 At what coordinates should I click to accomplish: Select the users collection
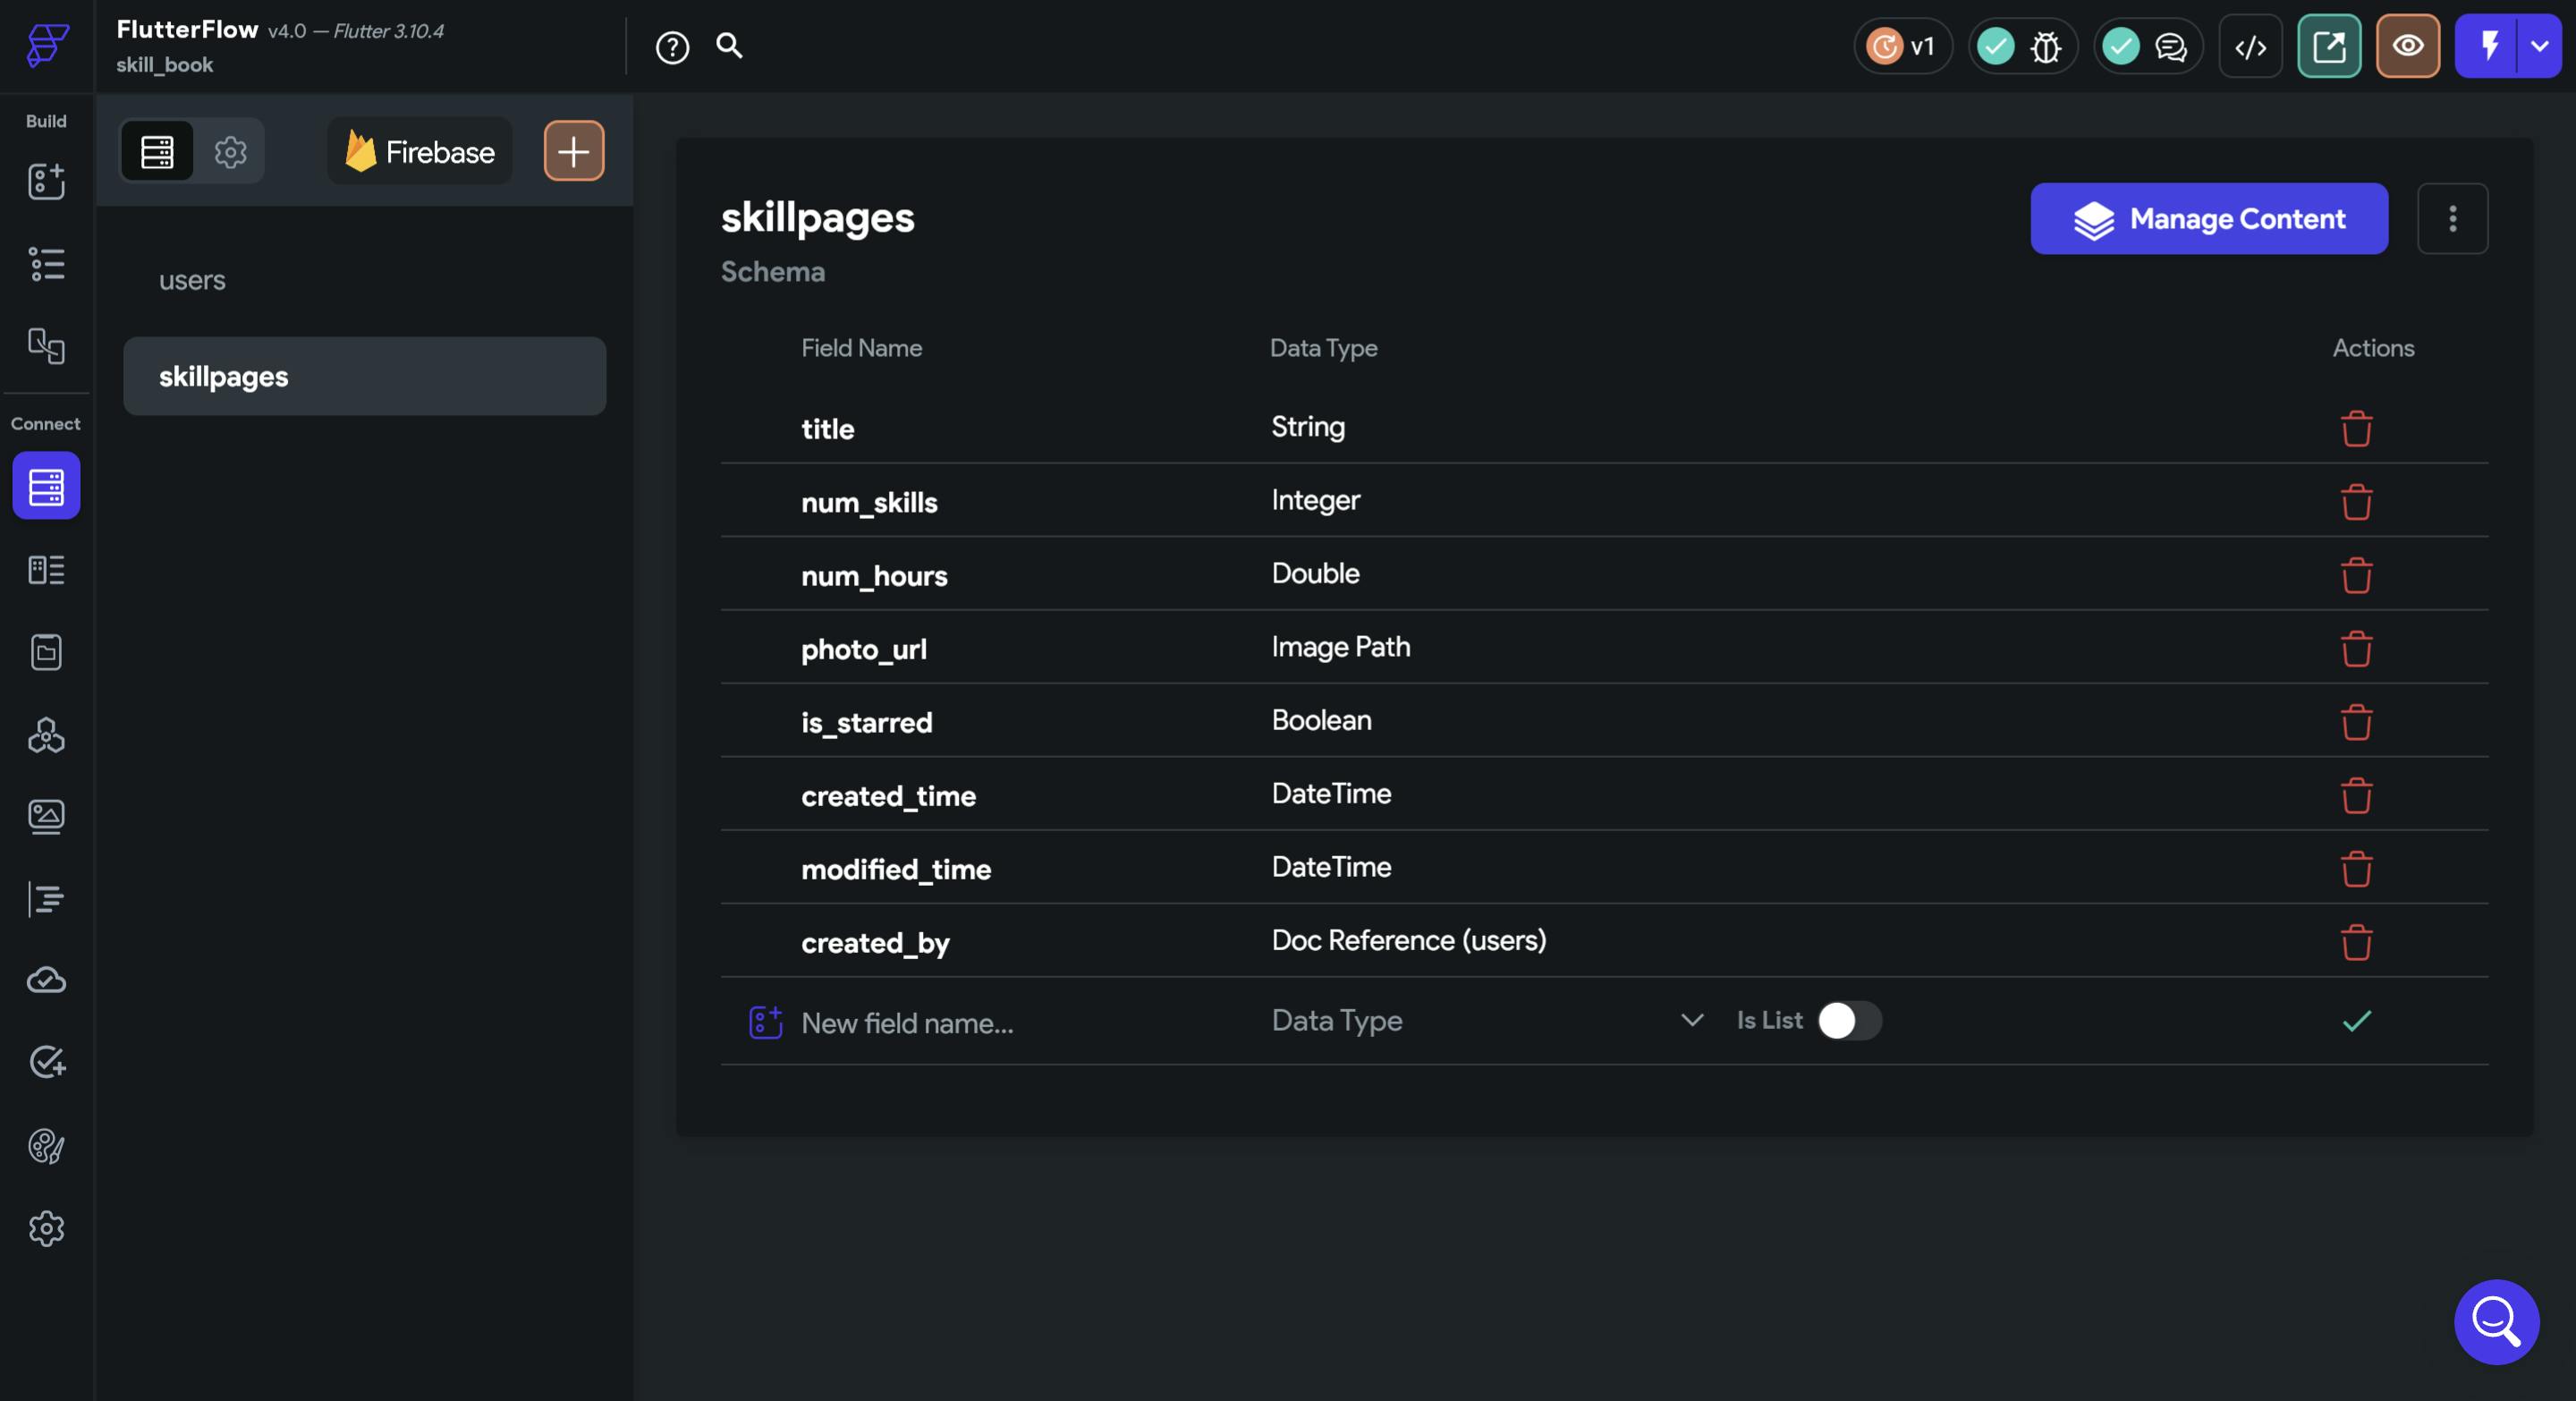pos(192,280)
